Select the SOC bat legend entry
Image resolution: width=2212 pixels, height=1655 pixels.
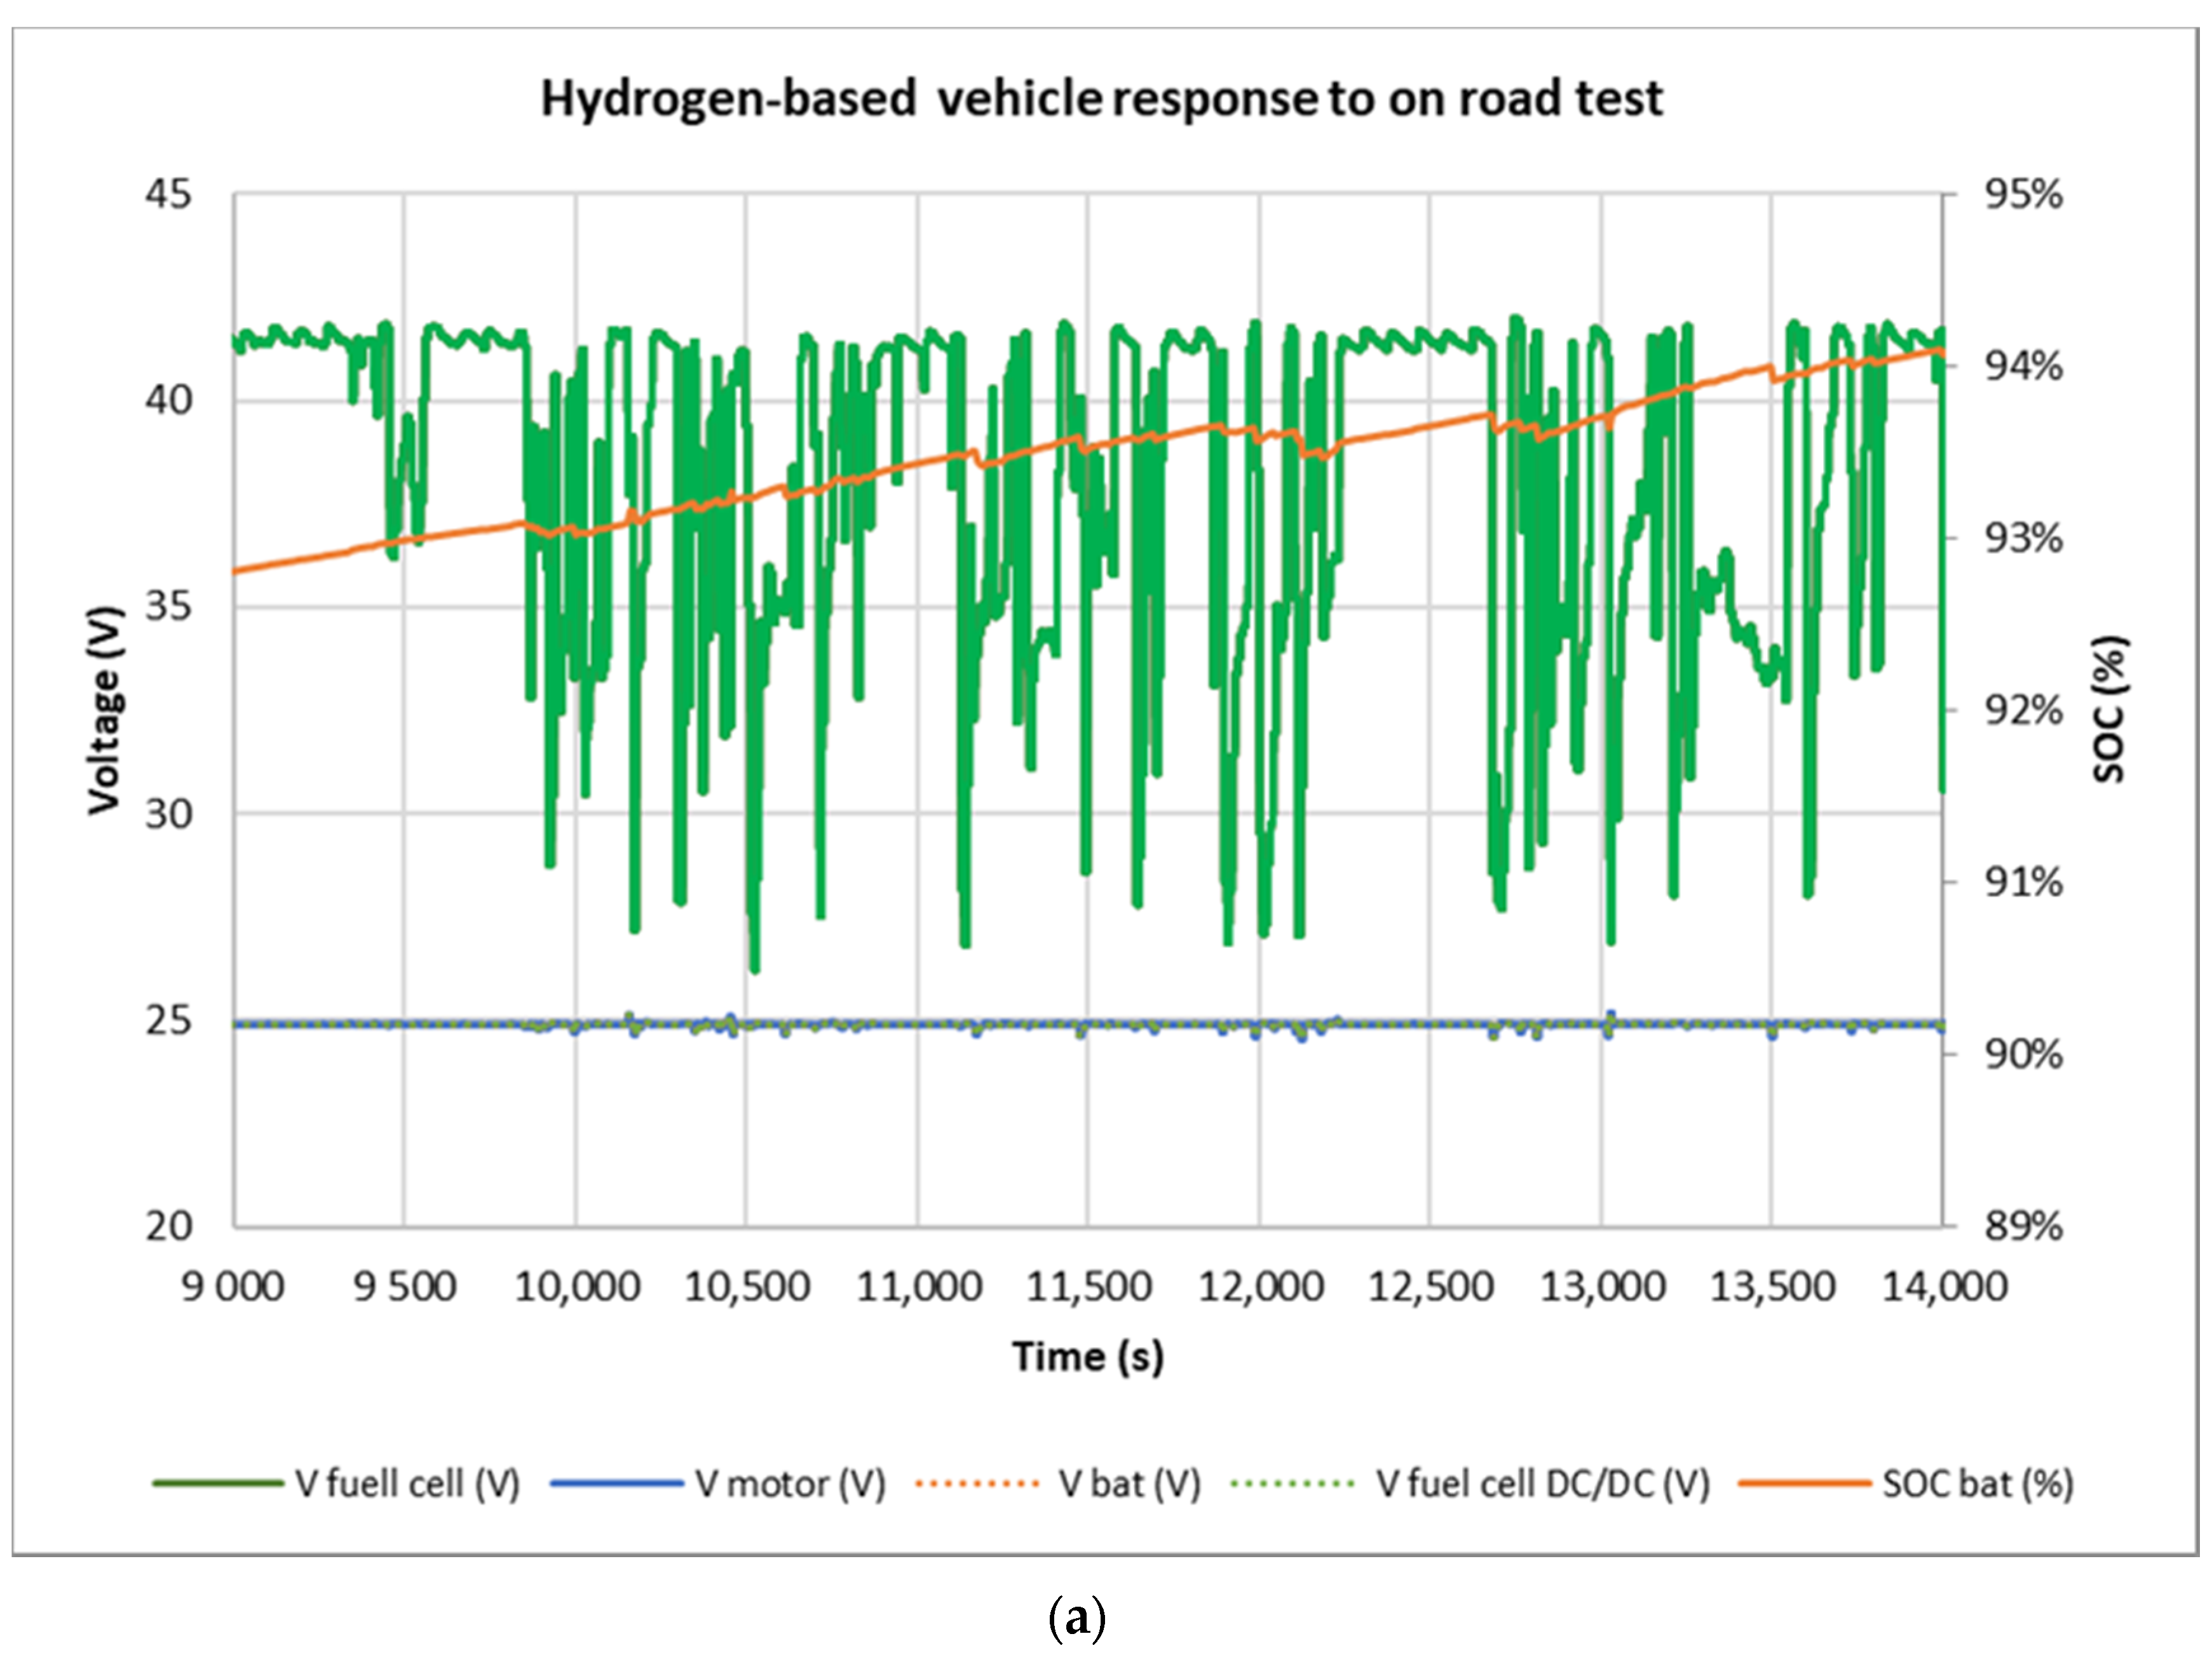tap(1977, 1484)
